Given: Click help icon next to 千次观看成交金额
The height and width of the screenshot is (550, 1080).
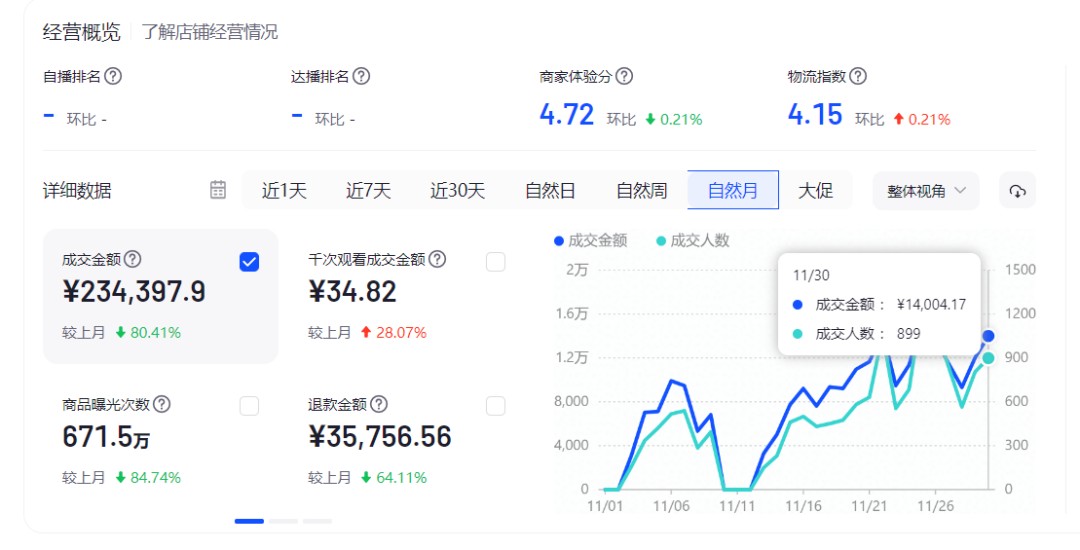Looking at the screenshot, I should pos(437,259).
